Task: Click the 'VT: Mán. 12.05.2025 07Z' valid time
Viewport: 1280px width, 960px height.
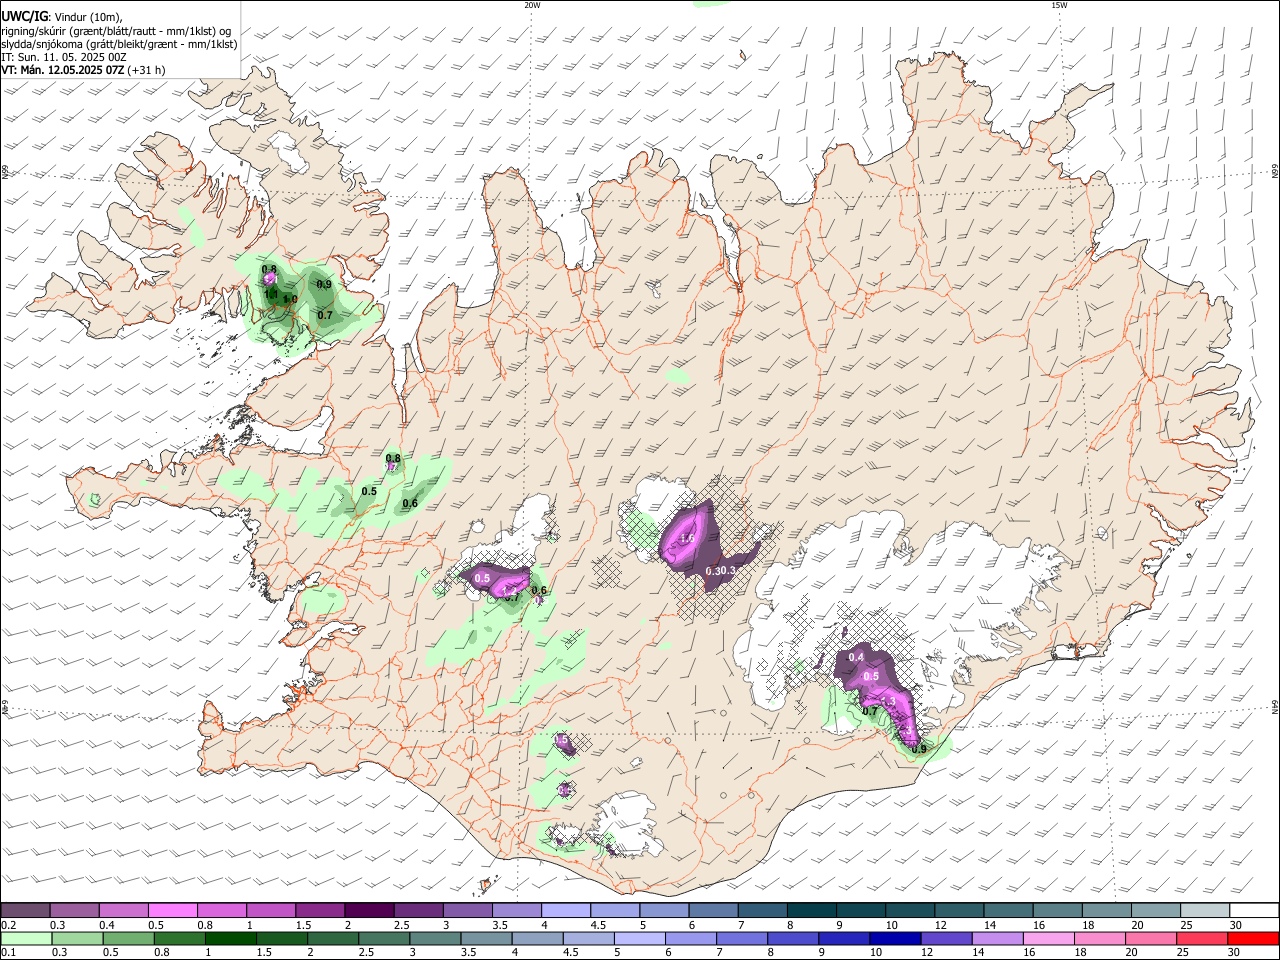Action: point(62,70)
